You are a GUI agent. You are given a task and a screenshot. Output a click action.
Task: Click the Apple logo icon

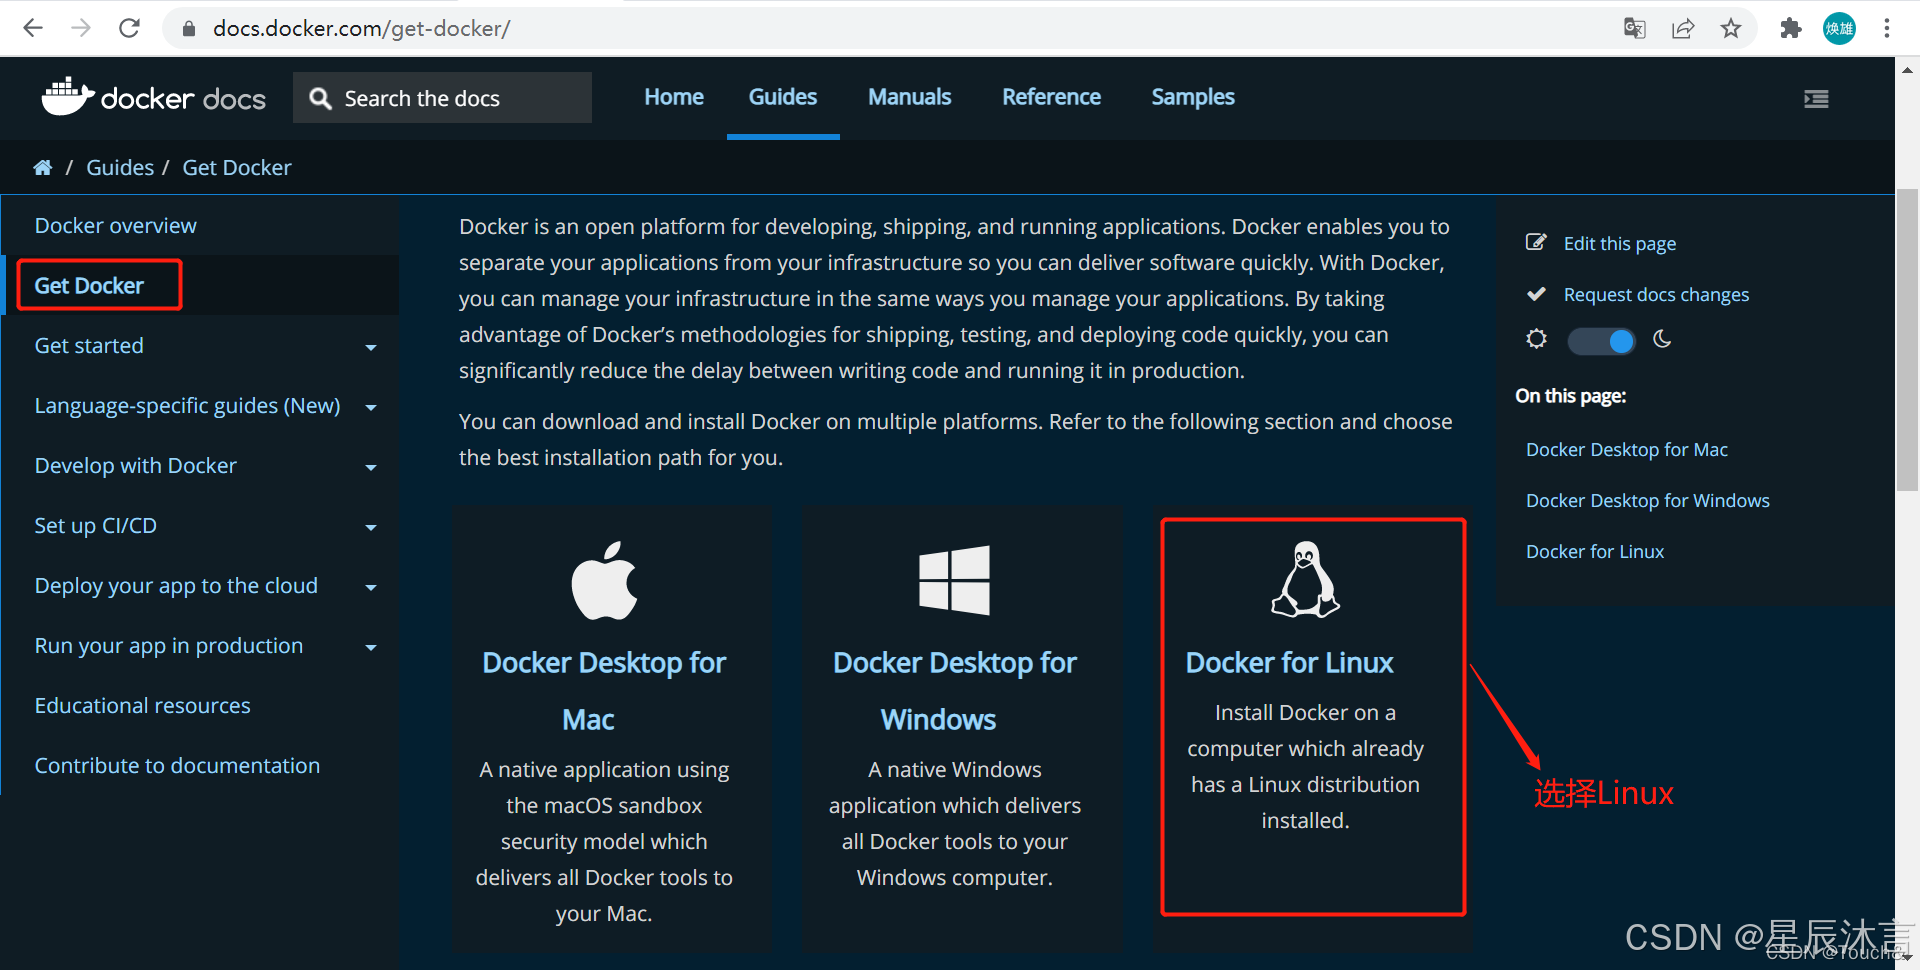(604, 580)
